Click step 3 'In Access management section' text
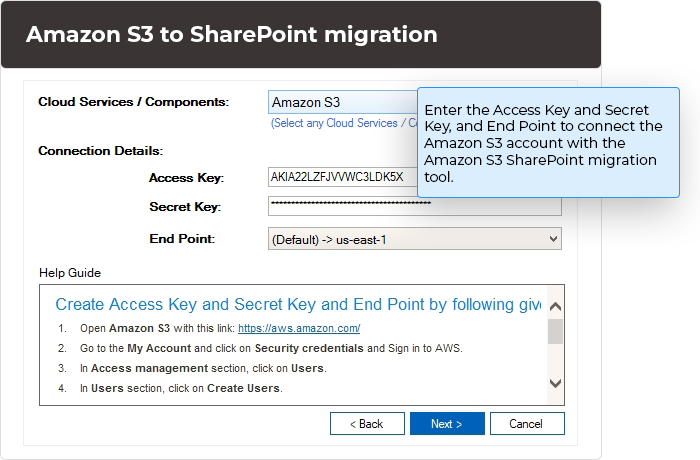Viewport: 700px width, 460px height. [x=203, y=368]
